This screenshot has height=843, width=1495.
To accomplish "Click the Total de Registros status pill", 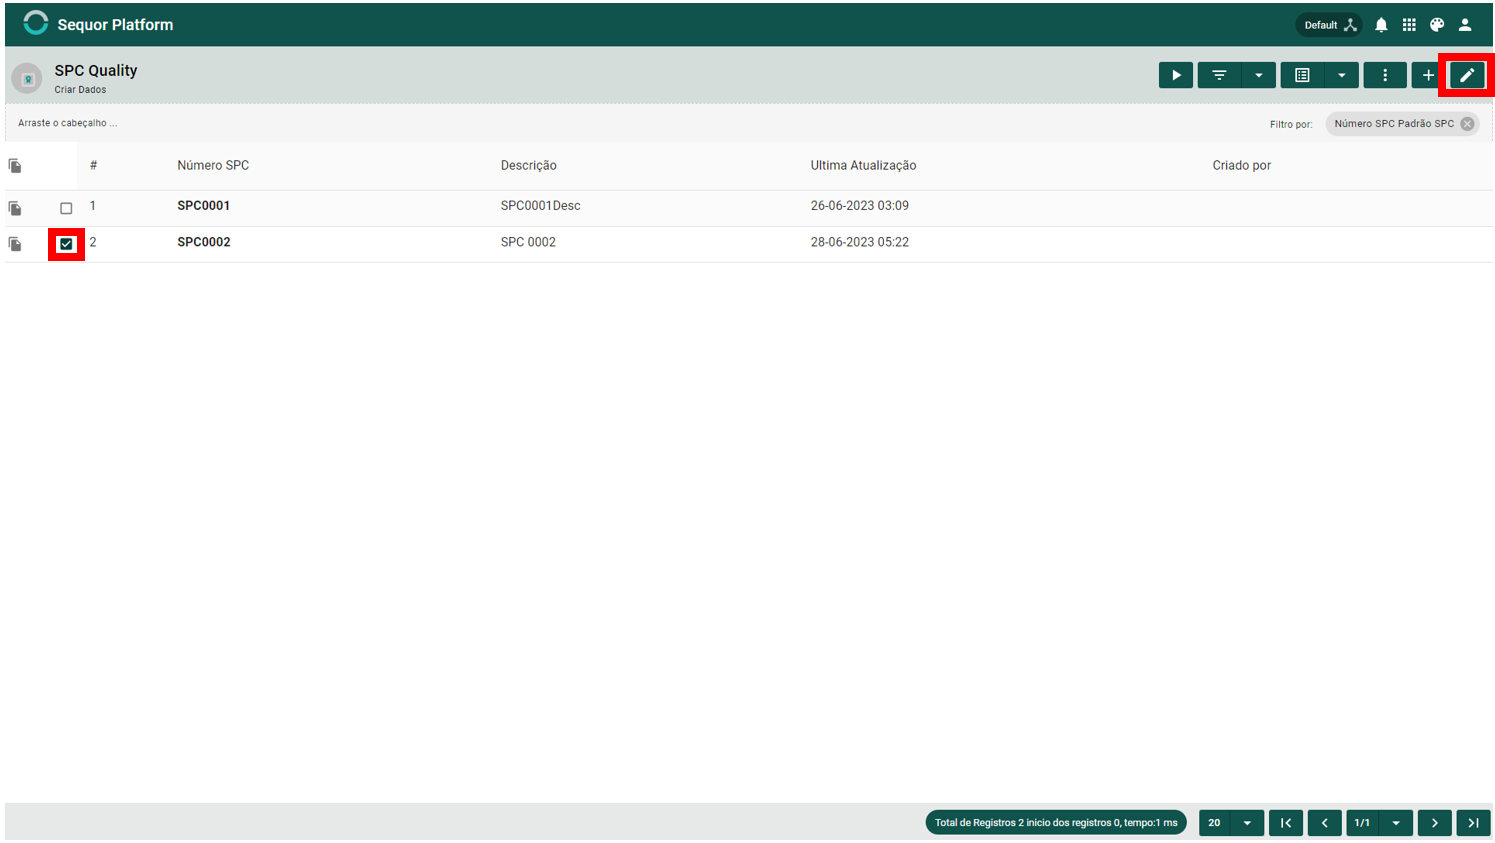I will [x=1056, y=822].
